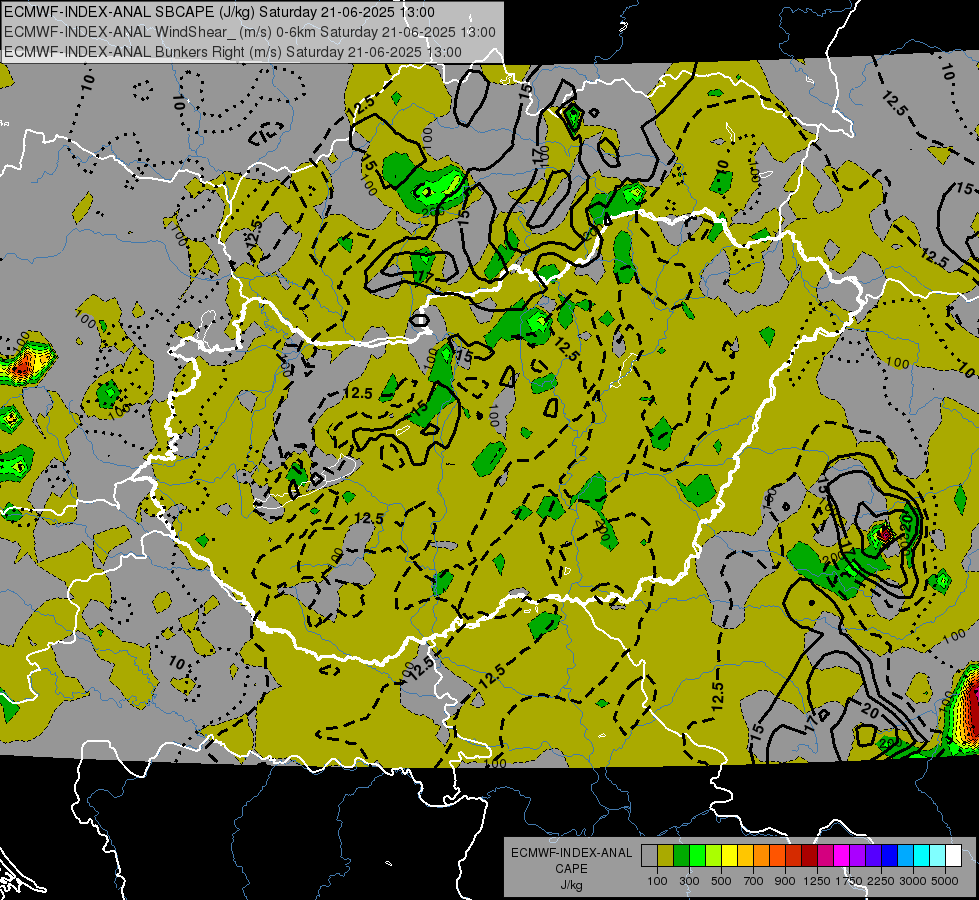Click the magenta legend swatch
The width and height of the screenshot is (979, 900).
tap(842, 856)
